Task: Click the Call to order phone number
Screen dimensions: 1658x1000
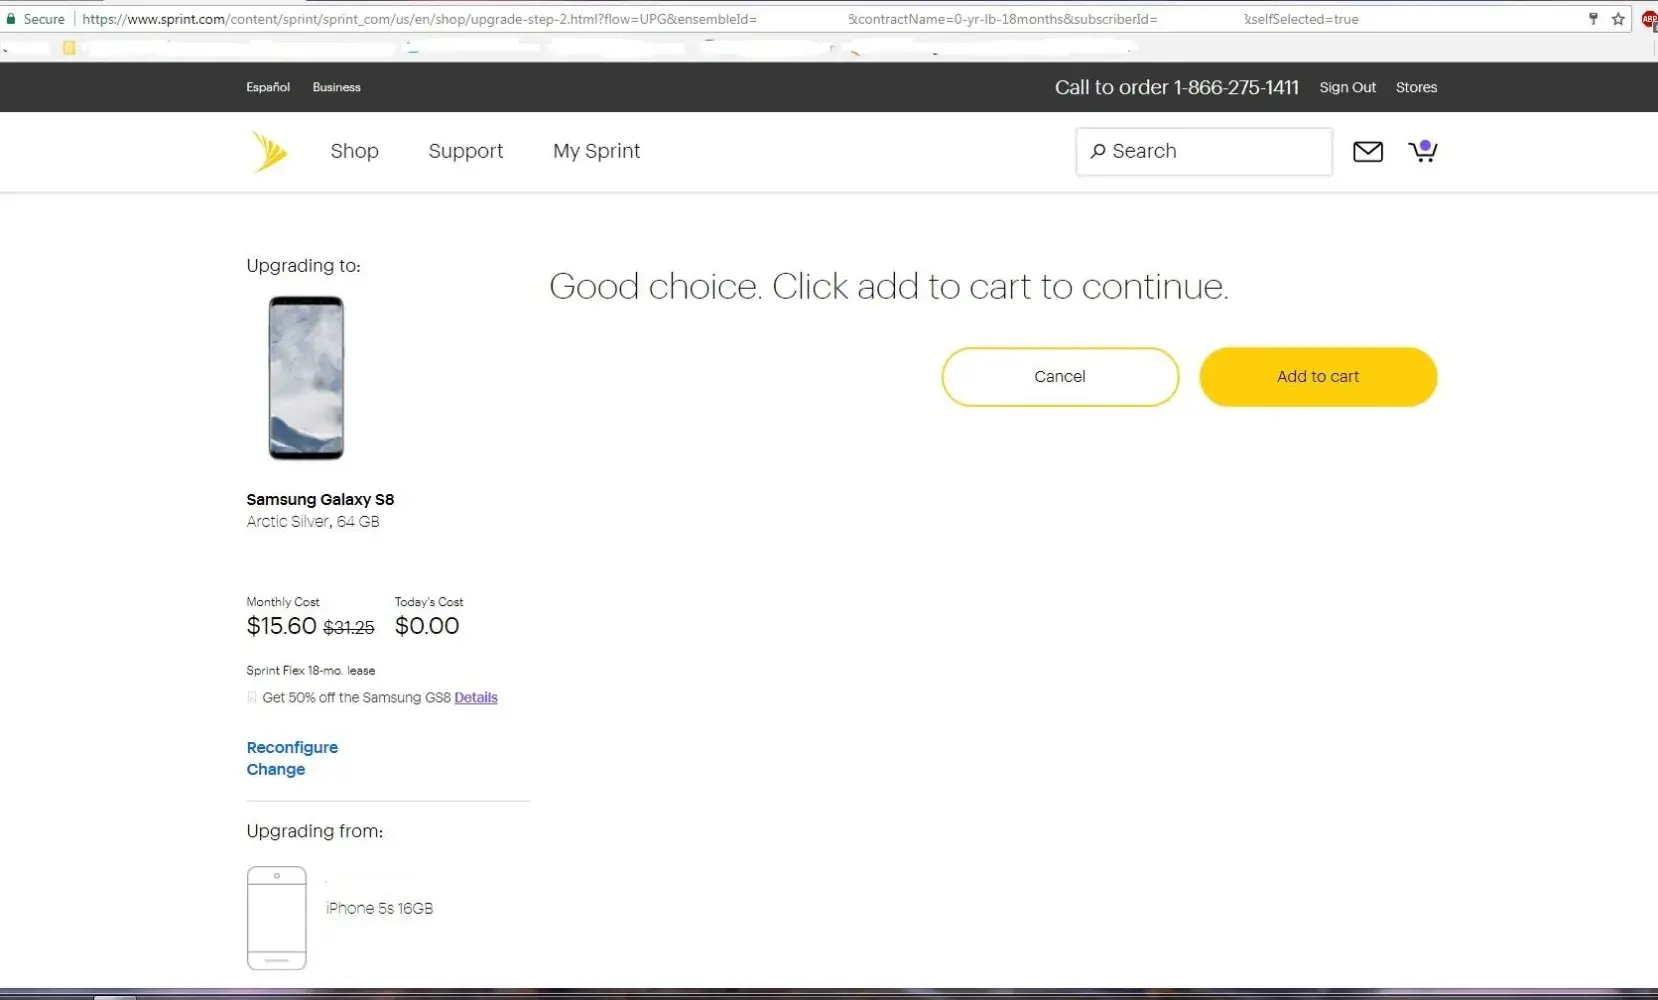Action: click(x=1177, y=88)
